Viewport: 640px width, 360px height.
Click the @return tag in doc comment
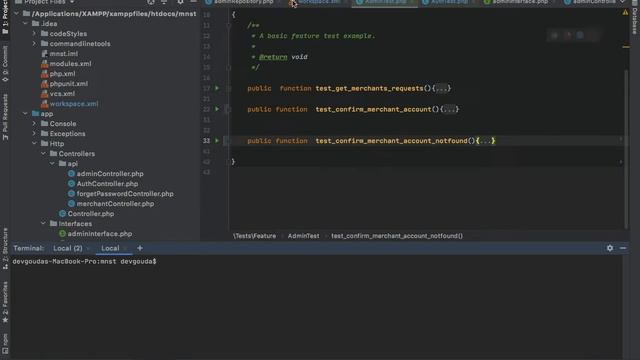[x=273, y=57]
